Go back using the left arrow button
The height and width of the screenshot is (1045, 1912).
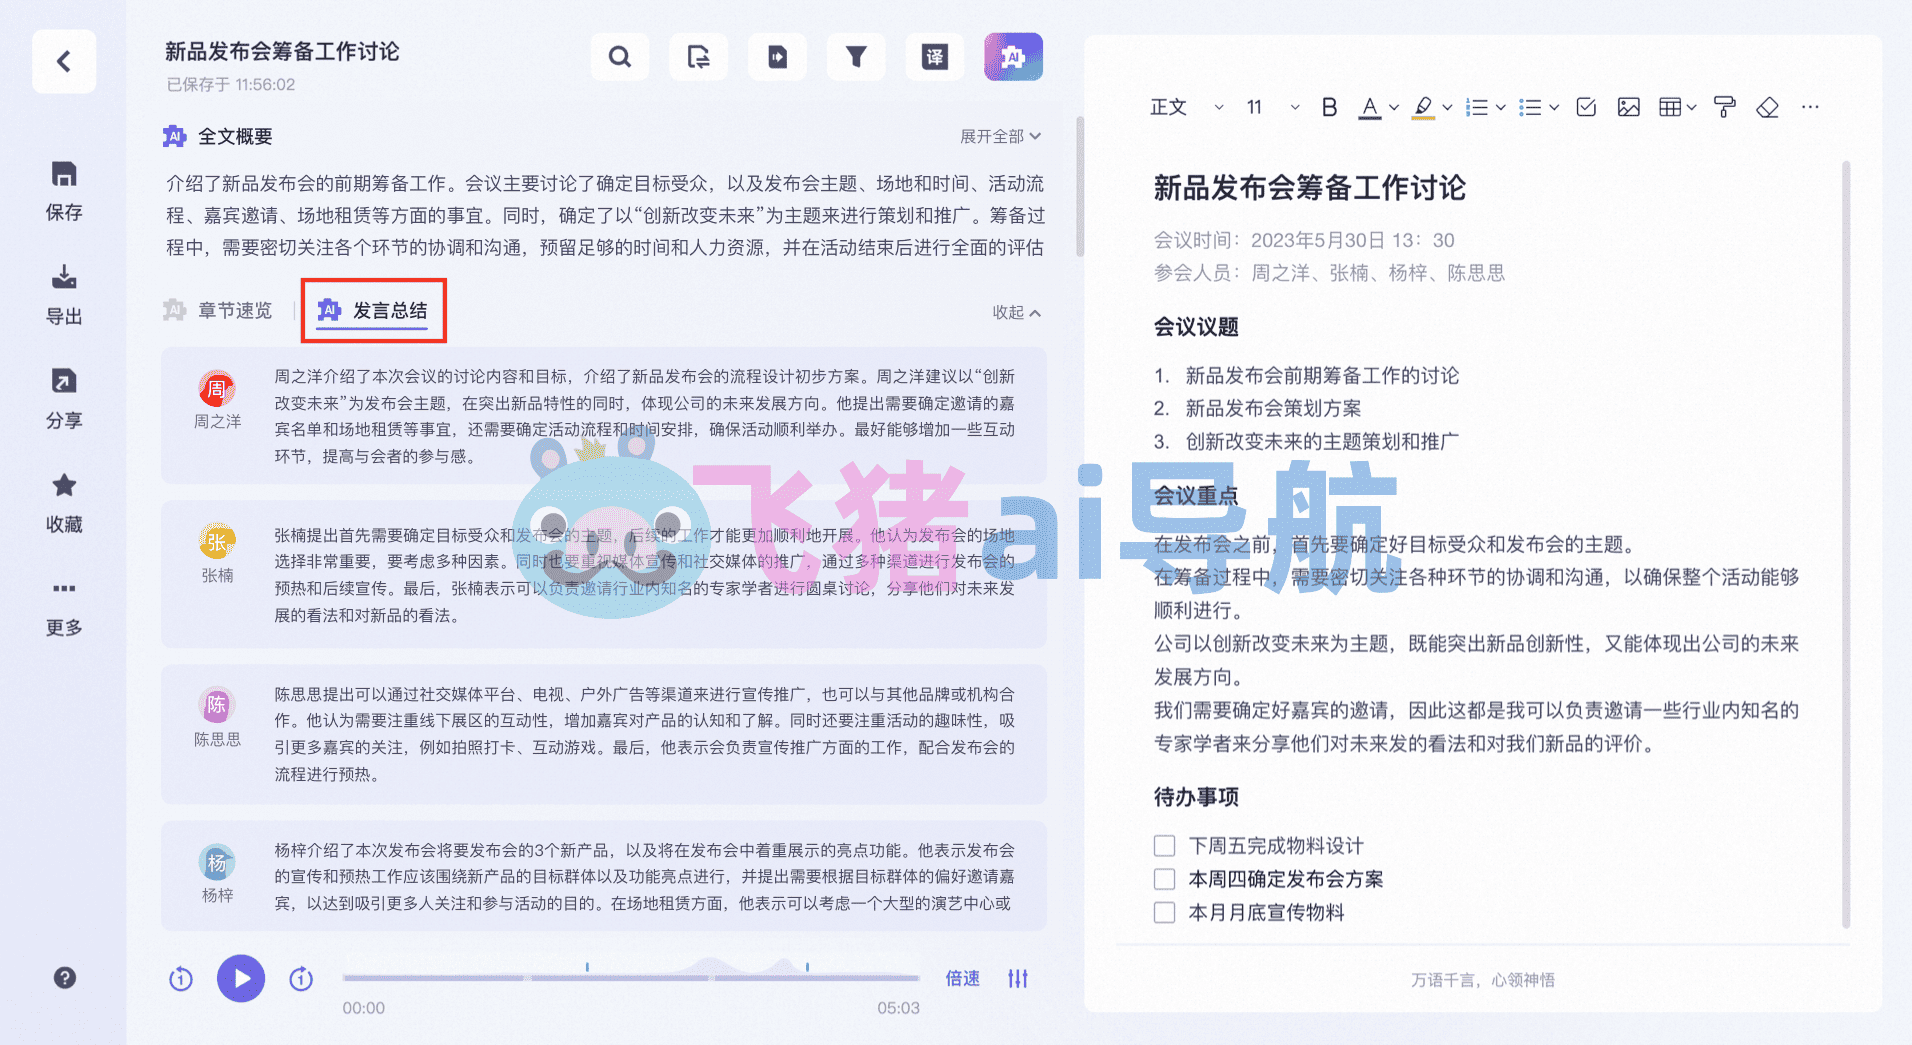(x=64, y=62)
